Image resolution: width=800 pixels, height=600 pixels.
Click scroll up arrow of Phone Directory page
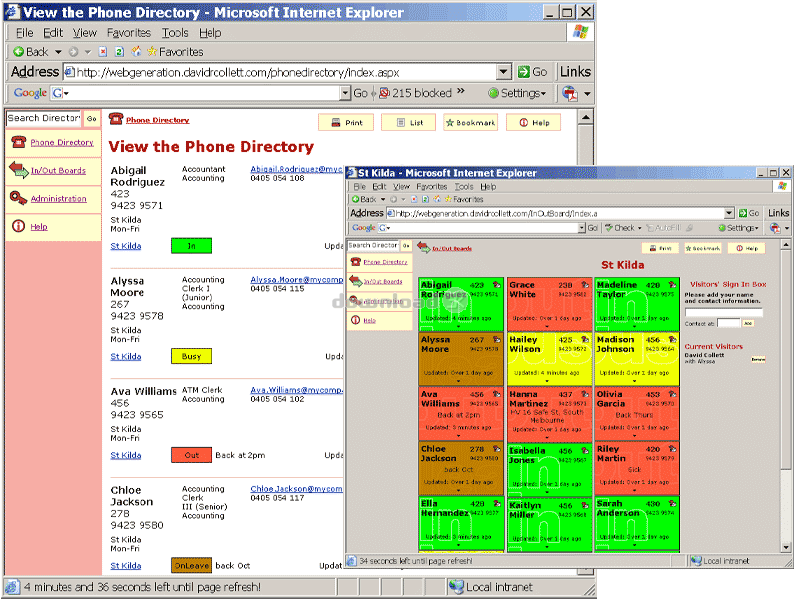click(x=586, y=117)
